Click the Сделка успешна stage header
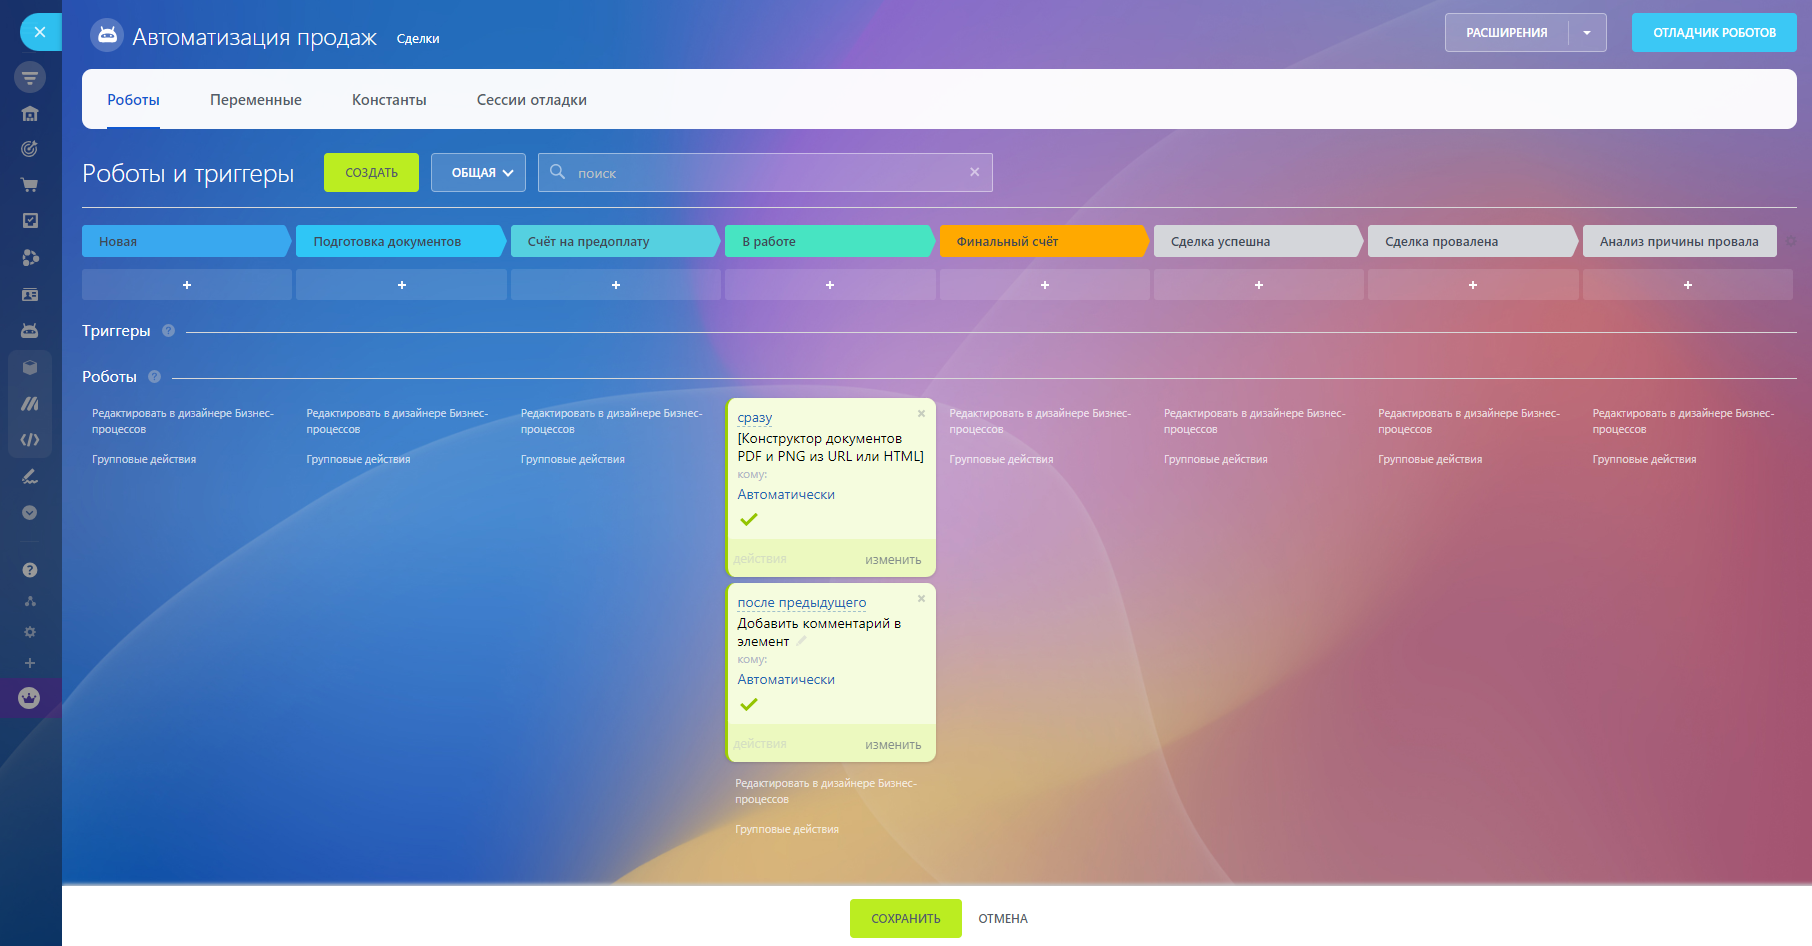 (1258, 241)
